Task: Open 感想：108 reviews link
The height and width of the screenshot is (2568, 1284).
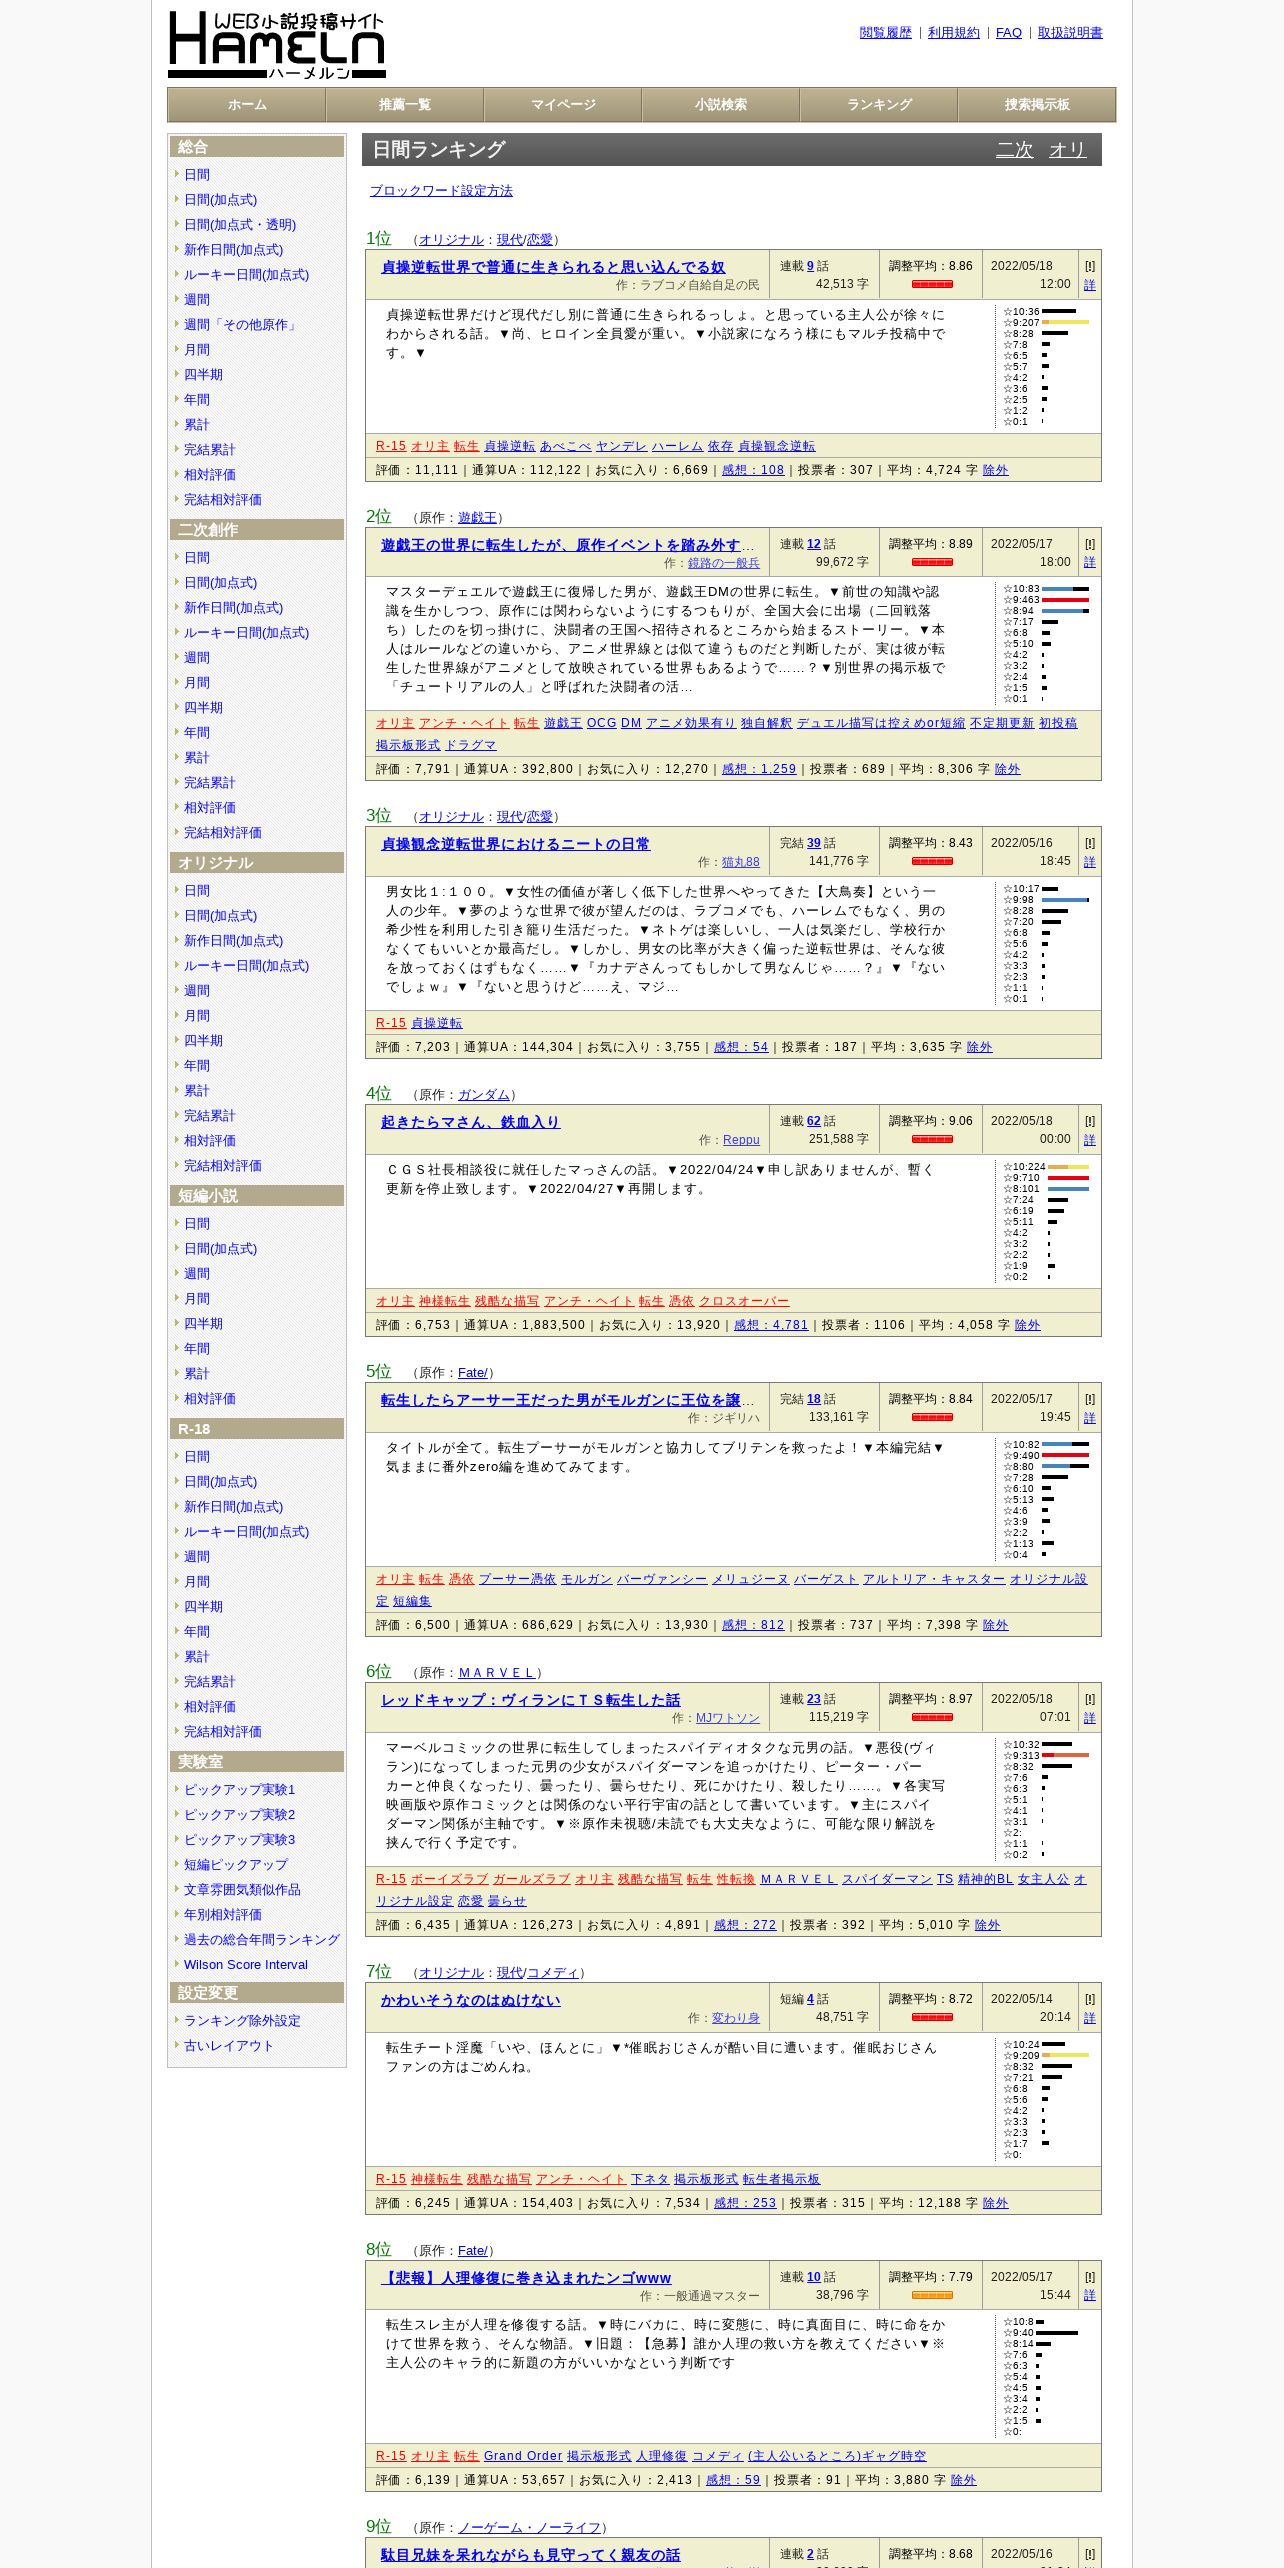Action: pos(753,470)
